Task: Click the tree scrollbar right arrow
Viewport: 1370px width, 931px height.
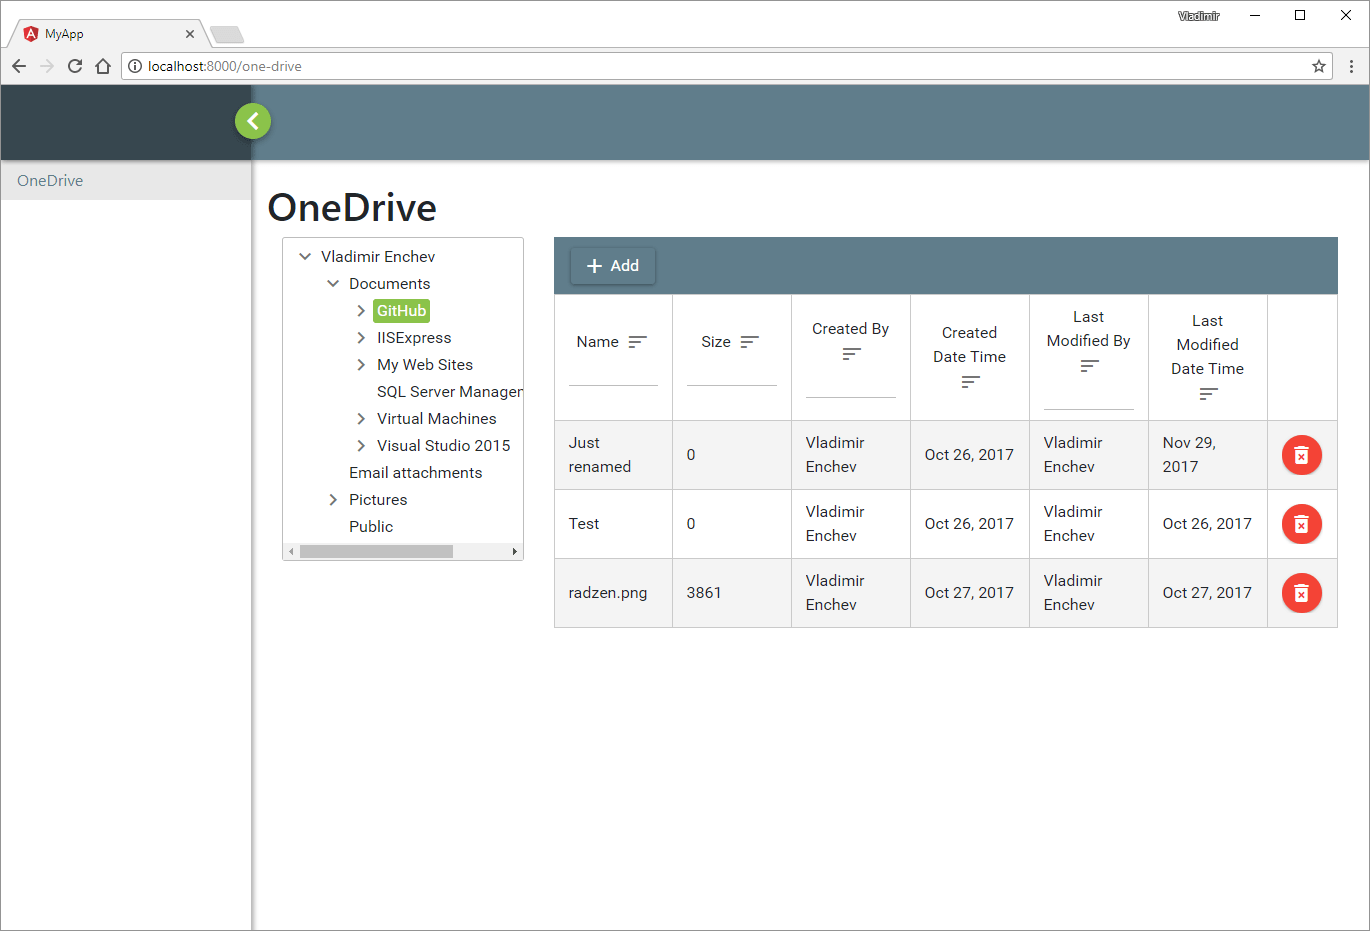Action: pos(515,552)
